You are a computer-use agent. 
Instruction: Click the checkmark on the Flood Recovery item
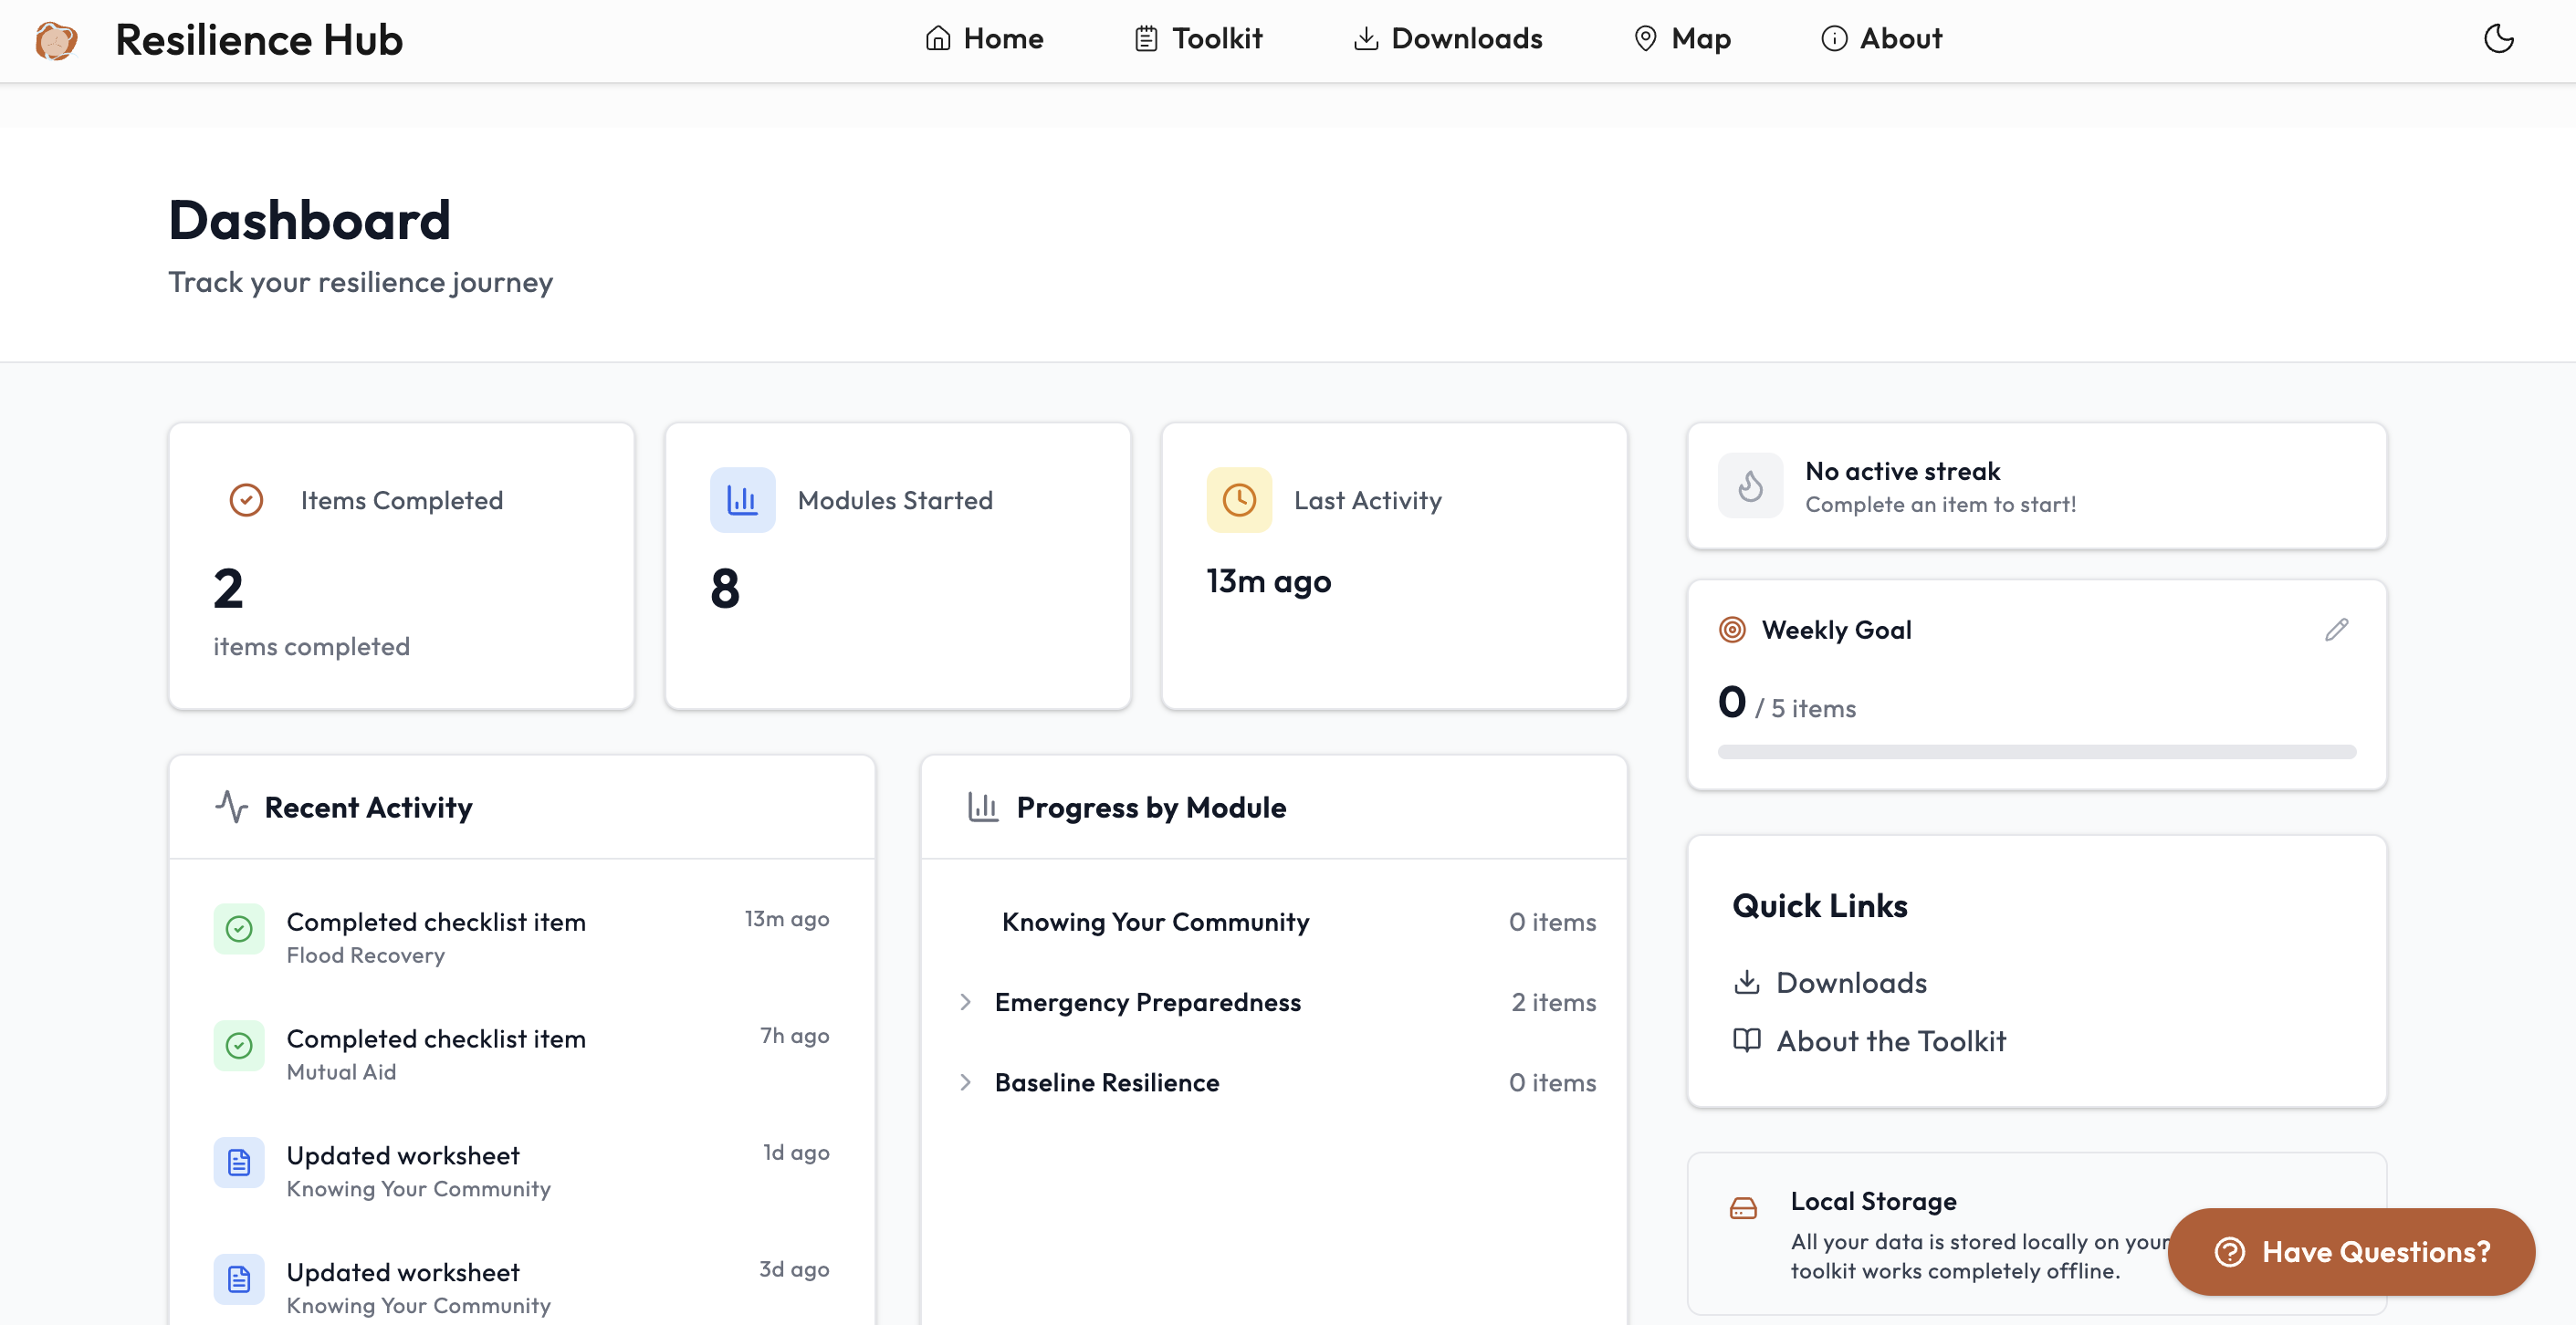click(x=239, y=929)
